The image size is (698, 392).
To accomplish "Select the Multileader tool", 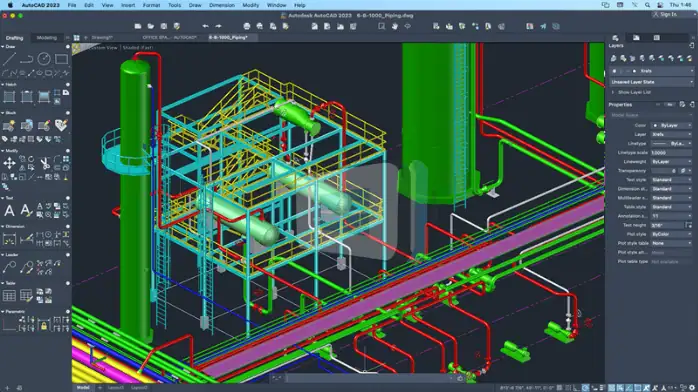I will pyautogui.click(x=9, y=267).
